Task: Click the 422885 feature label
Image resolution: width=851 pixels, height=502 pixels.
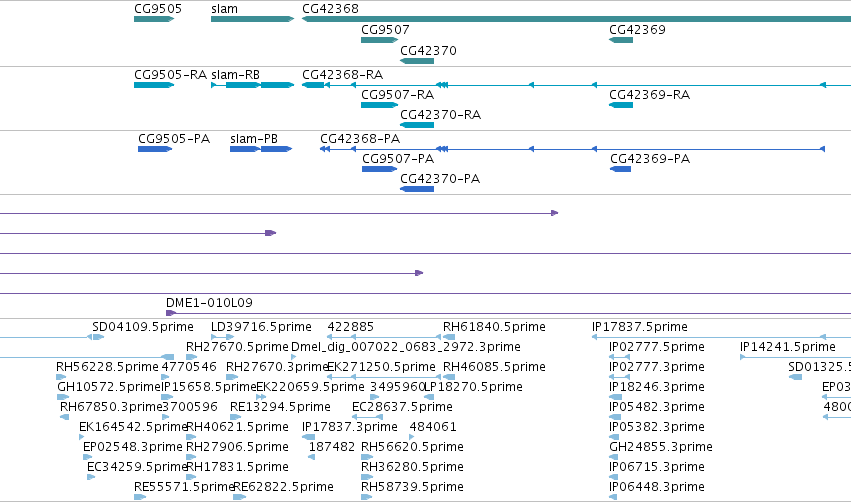Action: pyautogui.click(x=351, y=327)
